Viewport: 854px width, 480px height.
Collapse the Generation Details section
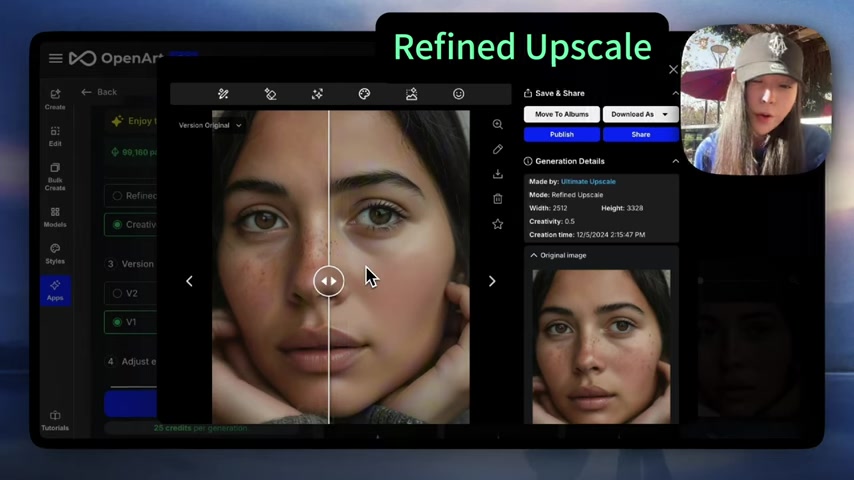click(x=675, y=161)
